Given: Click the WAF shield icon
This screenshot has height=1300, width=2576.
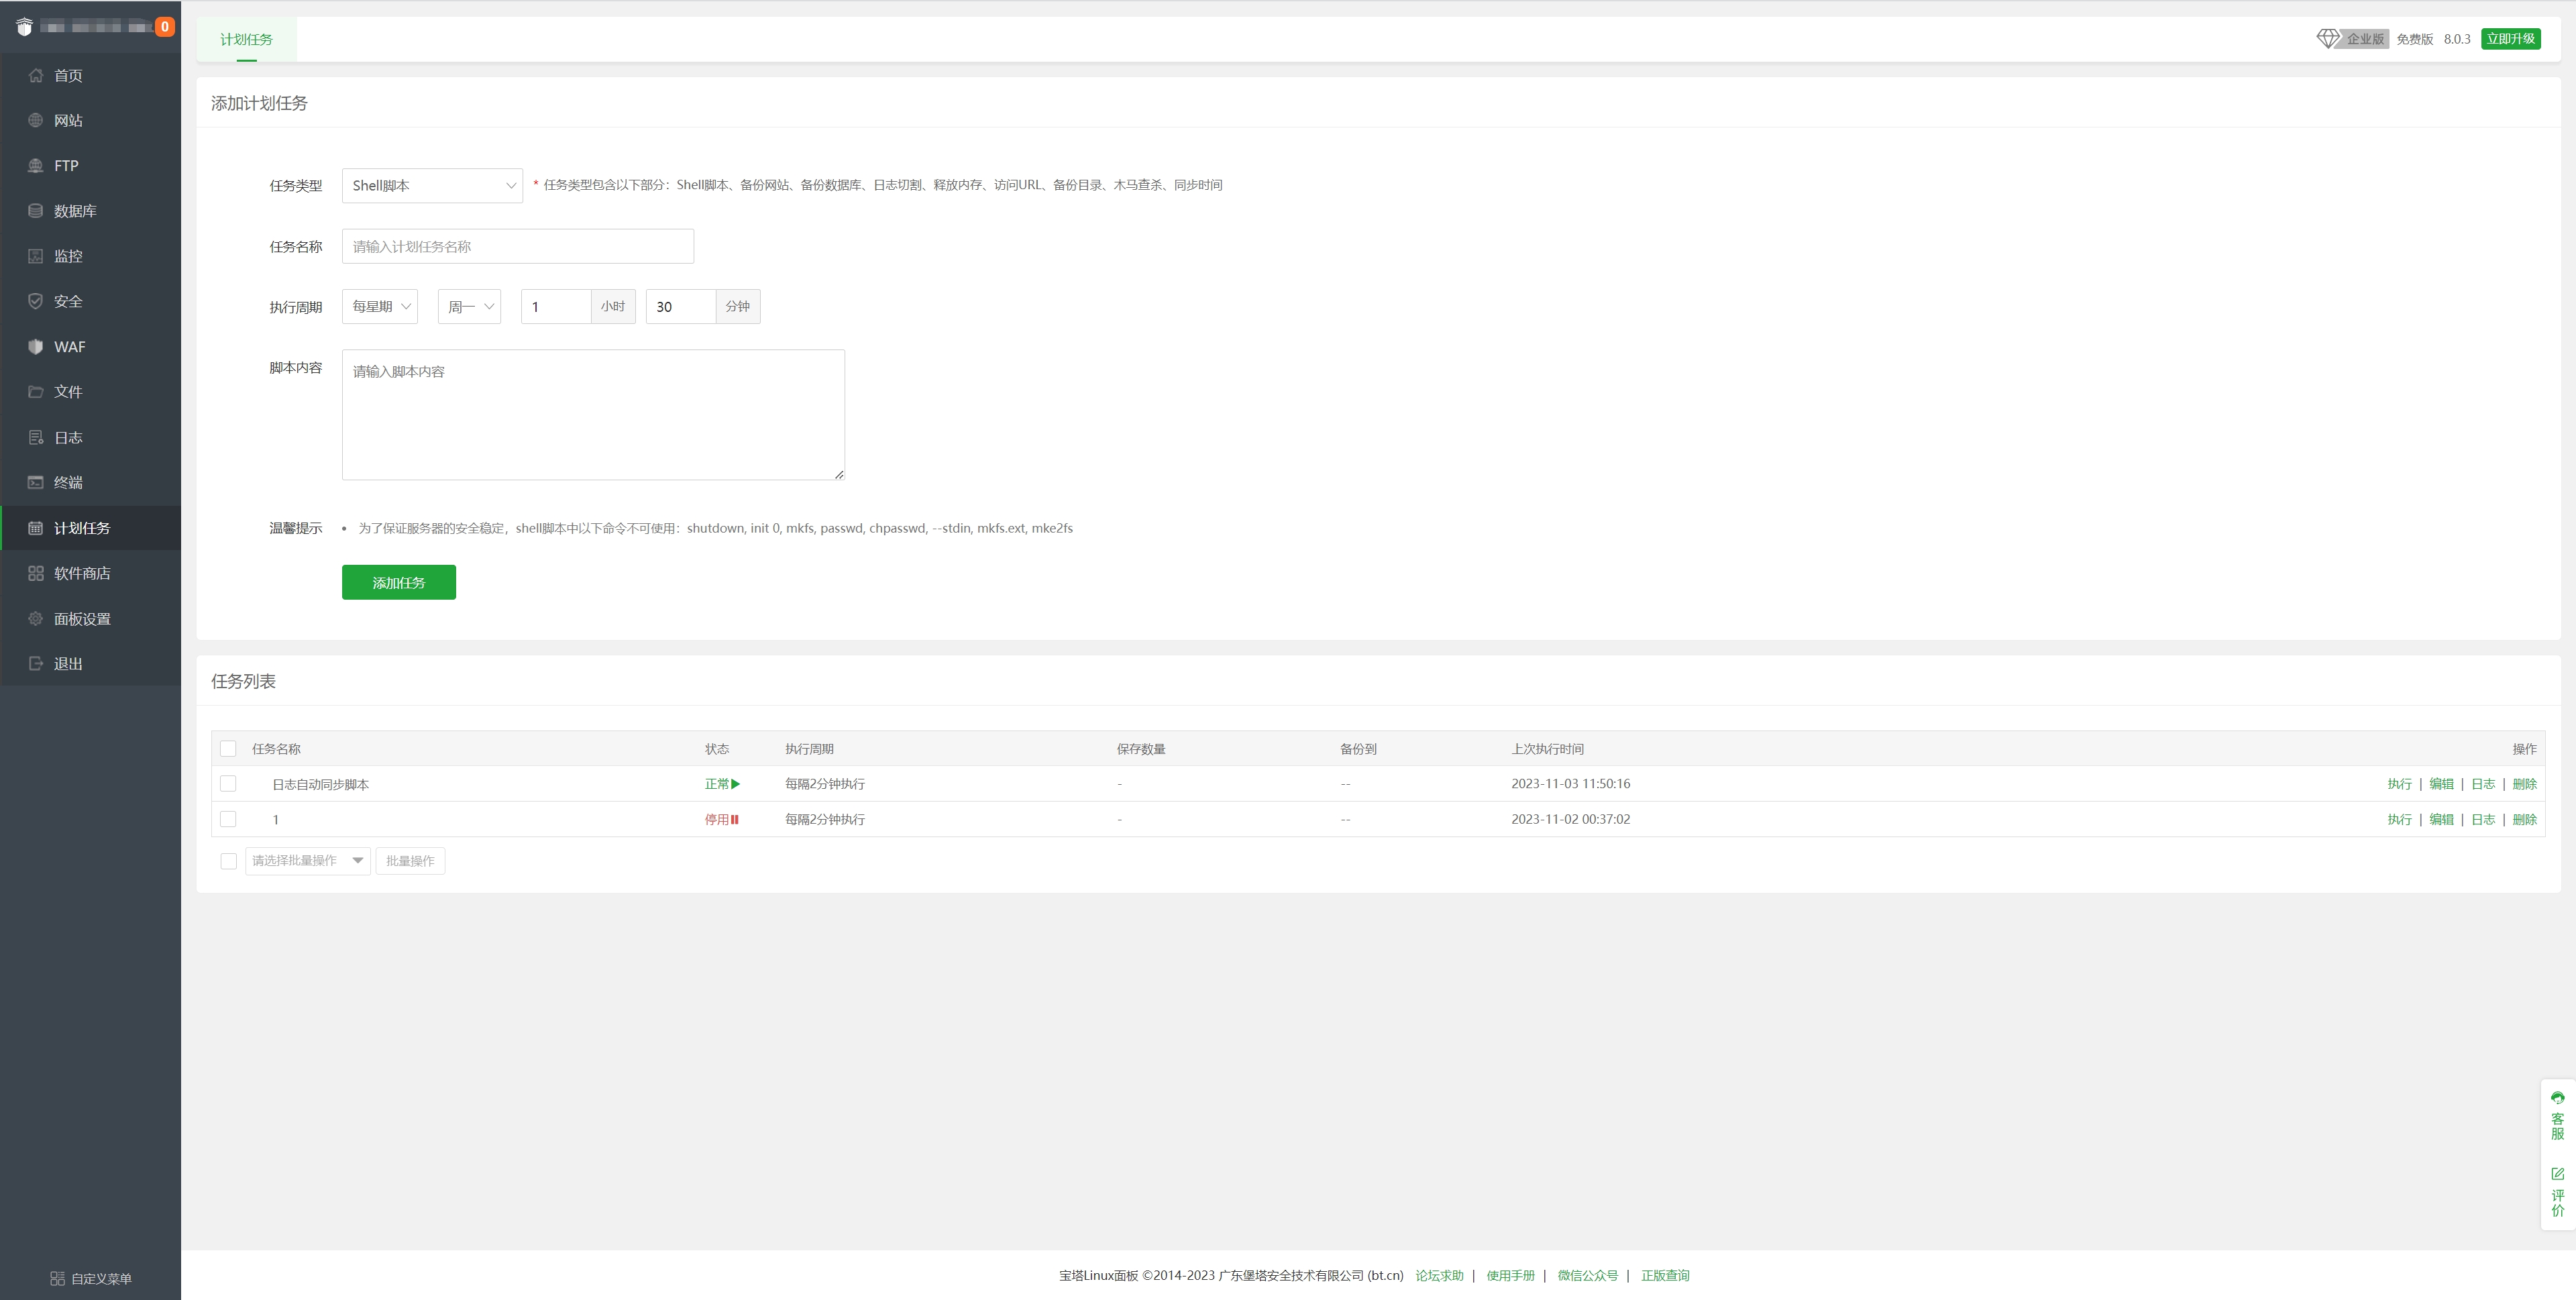Looking at the screenshot, I should 36,346.
